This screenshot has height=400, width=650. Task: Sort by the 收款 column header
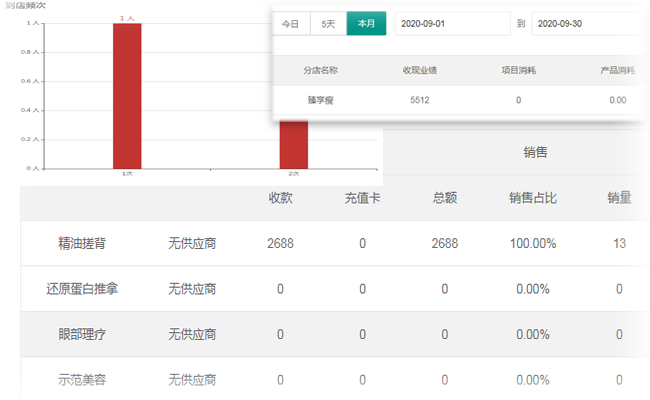point(280,198)
